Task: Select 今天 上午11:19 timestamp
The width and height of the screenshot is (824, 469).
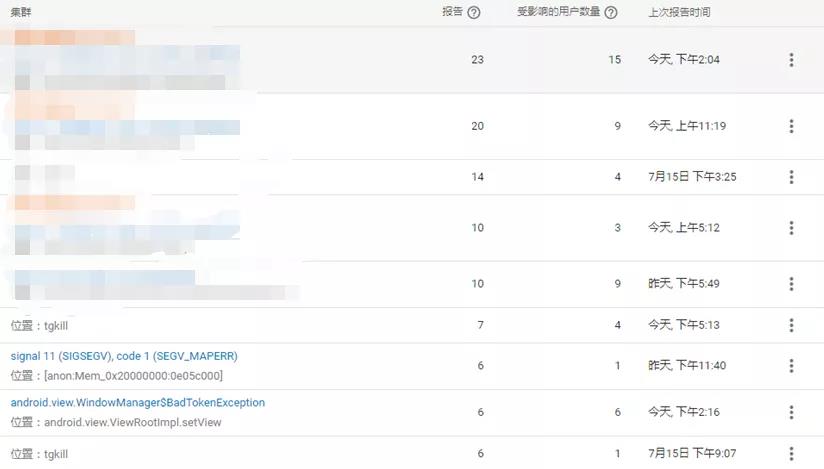Action: tap(687, 126)
